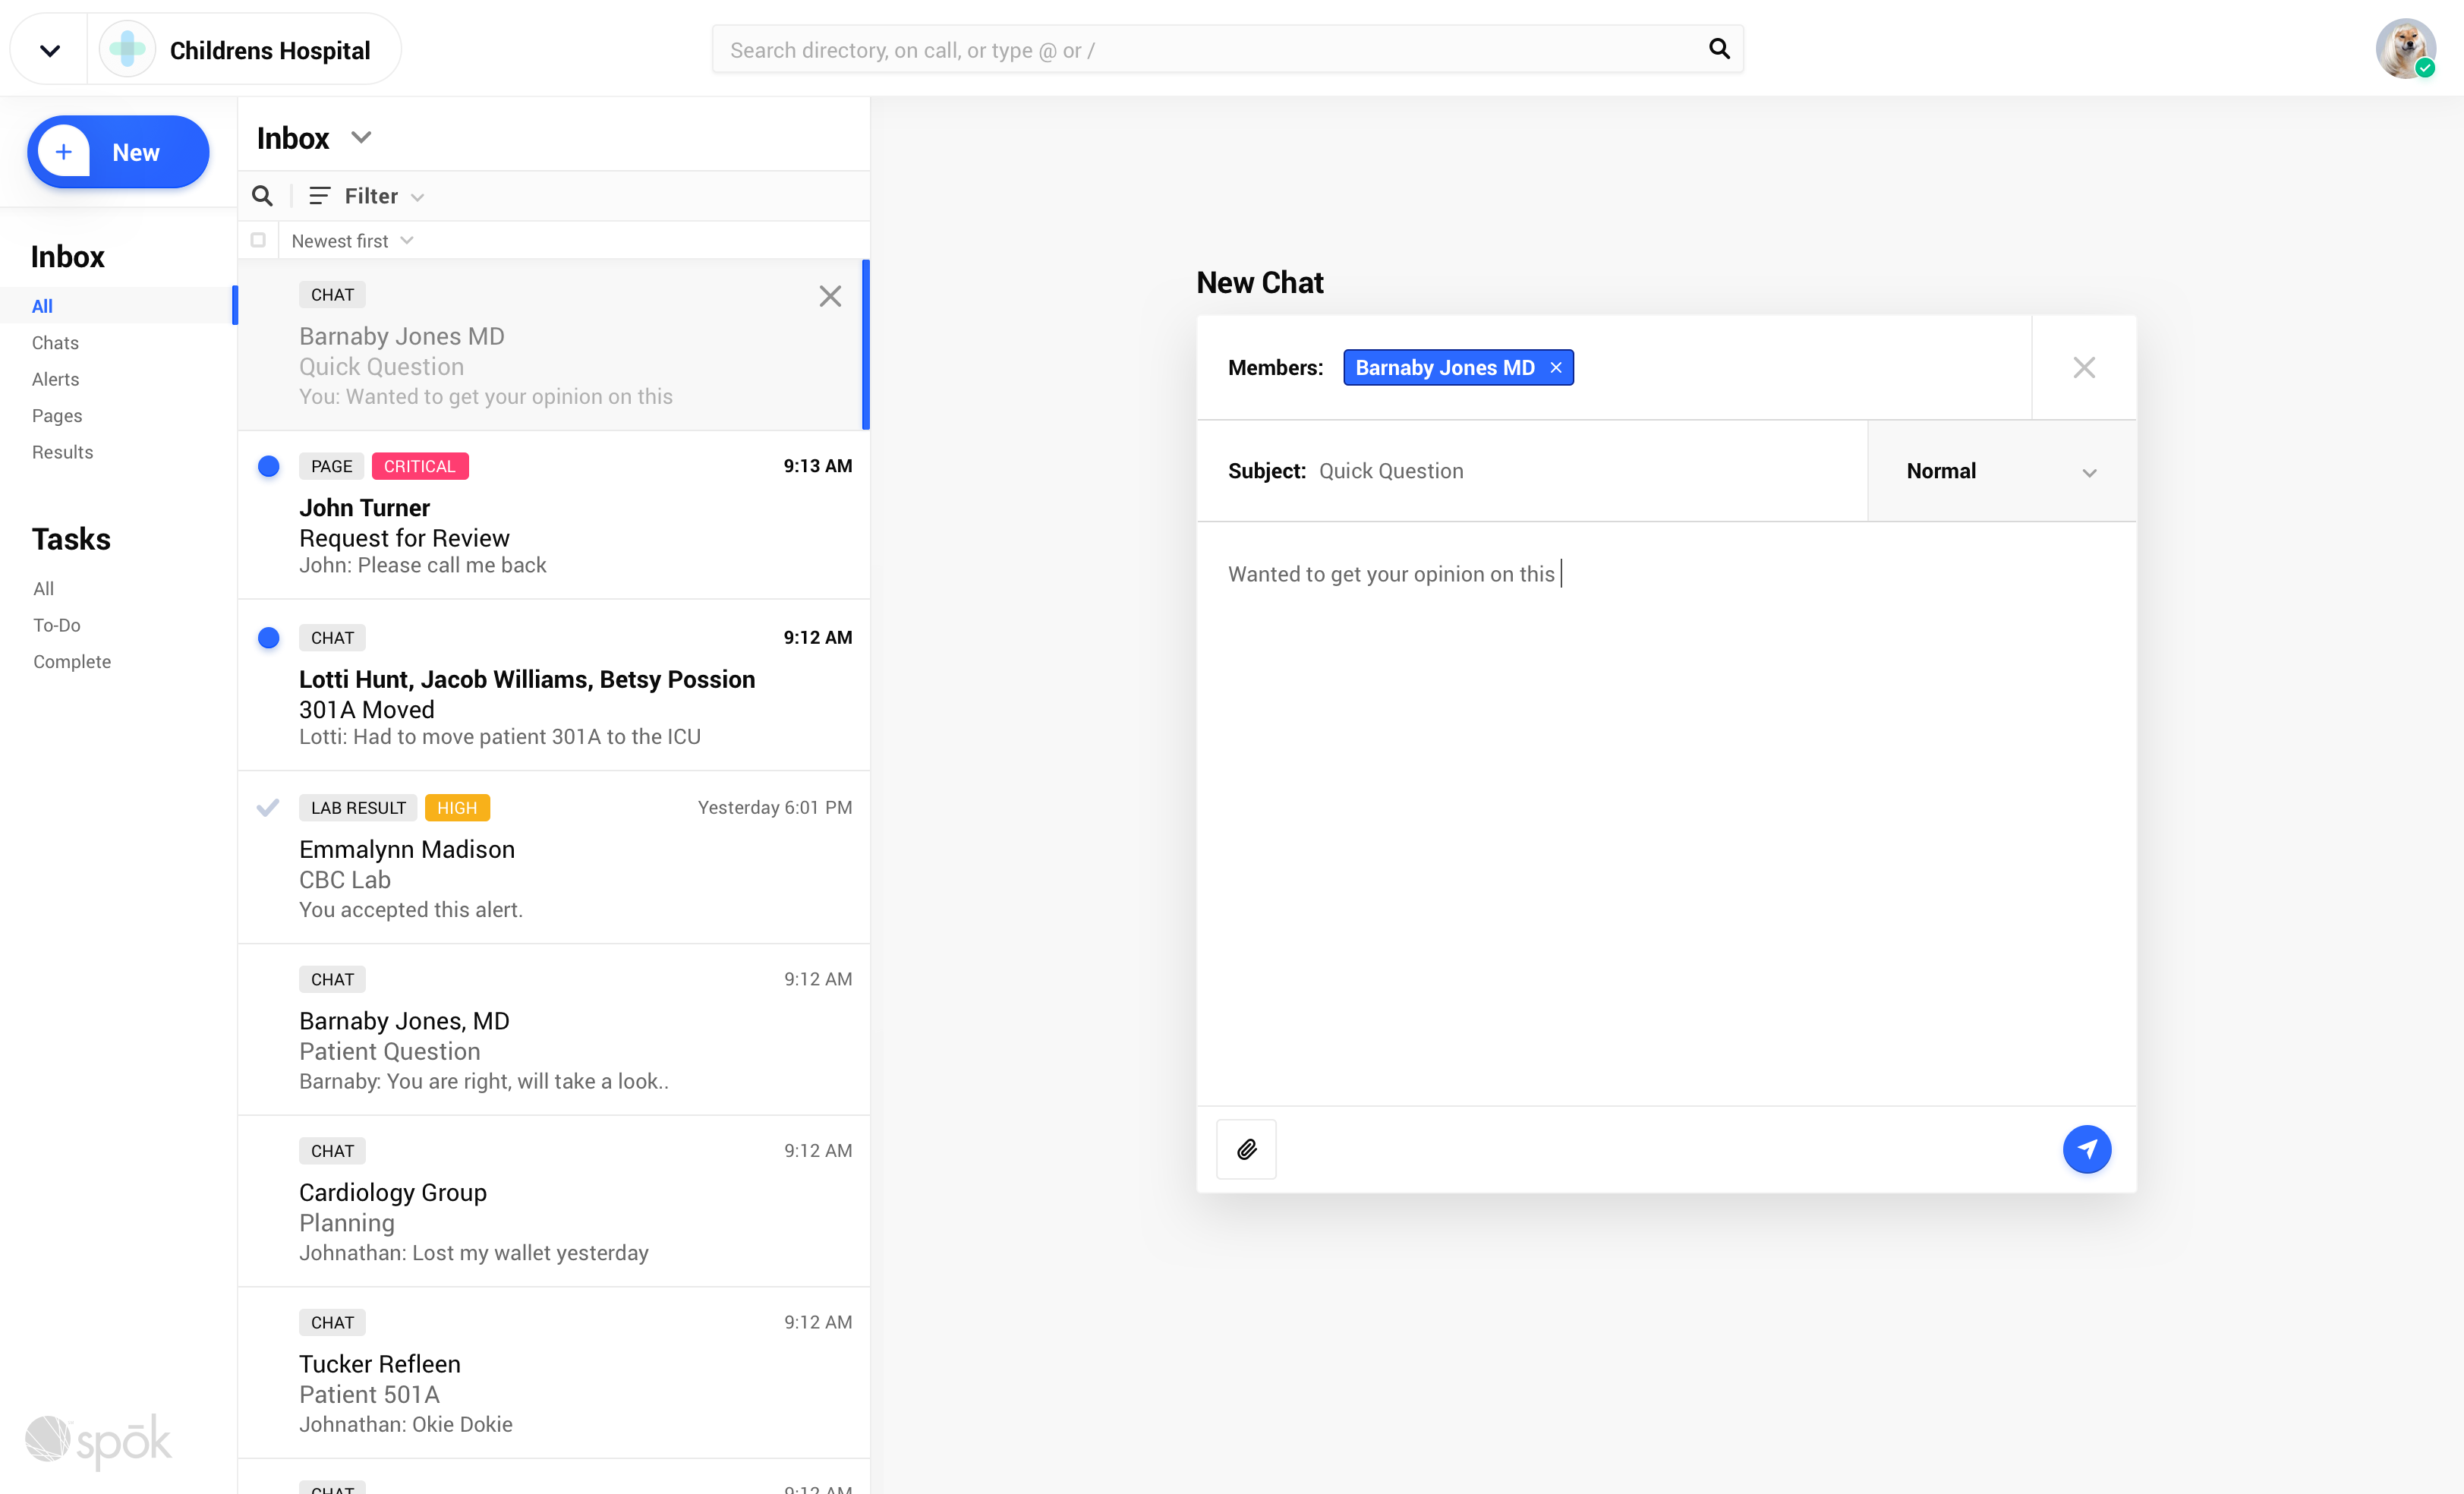
Task: Click the inbox search magnifier icon
Action: [262, 196]
